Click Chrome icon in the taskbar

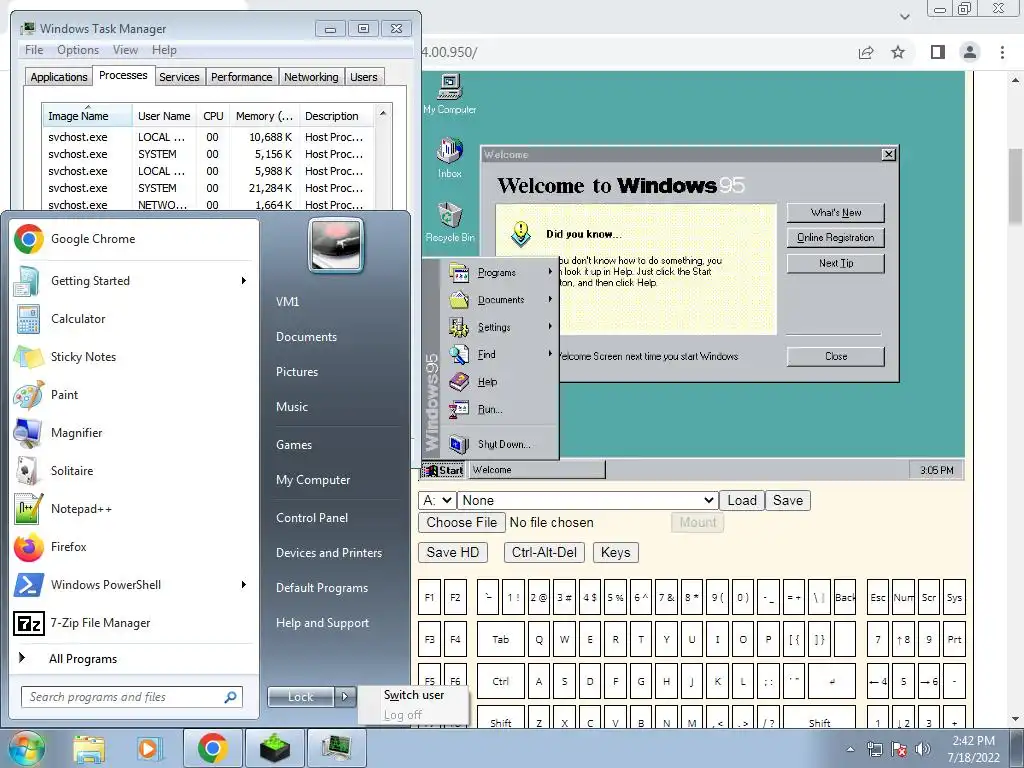point(212,748)
